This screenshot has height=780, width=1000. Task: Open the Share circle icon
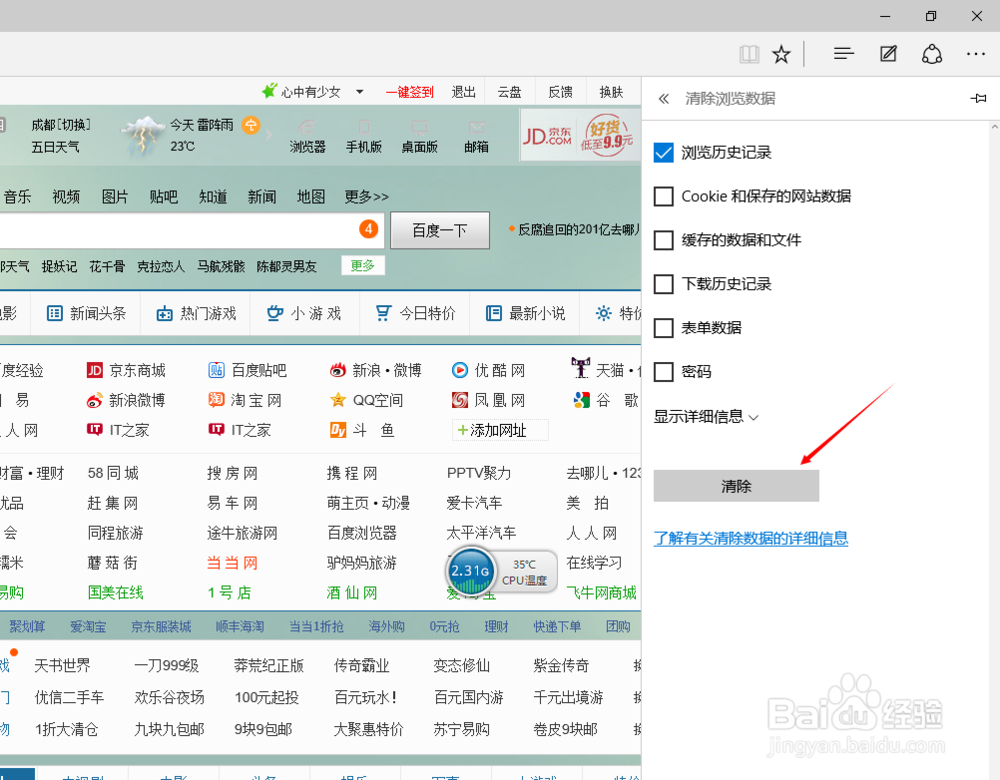point(932,54)
